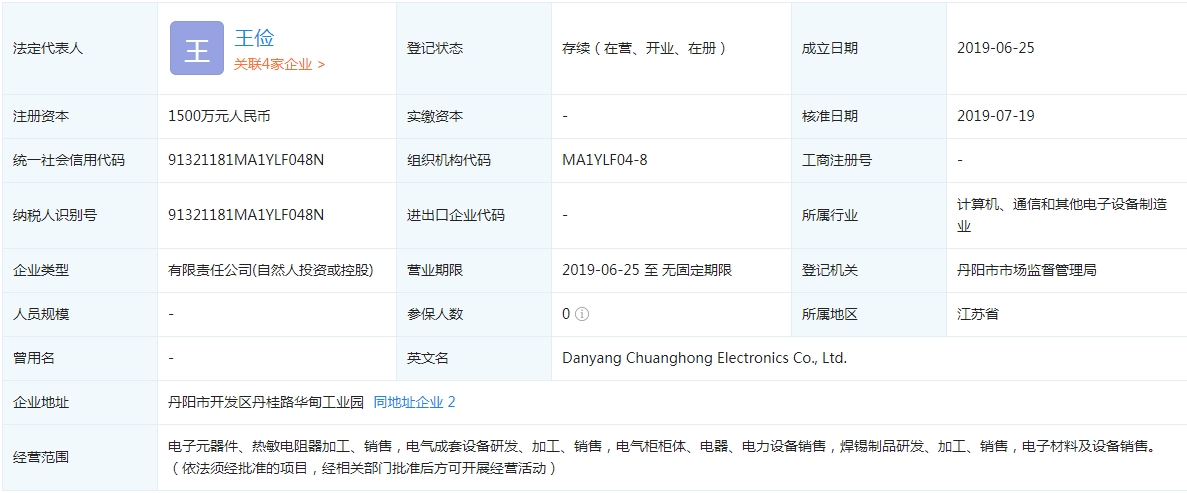Click the 纳税人识别号 row's number value

point(246,215)
